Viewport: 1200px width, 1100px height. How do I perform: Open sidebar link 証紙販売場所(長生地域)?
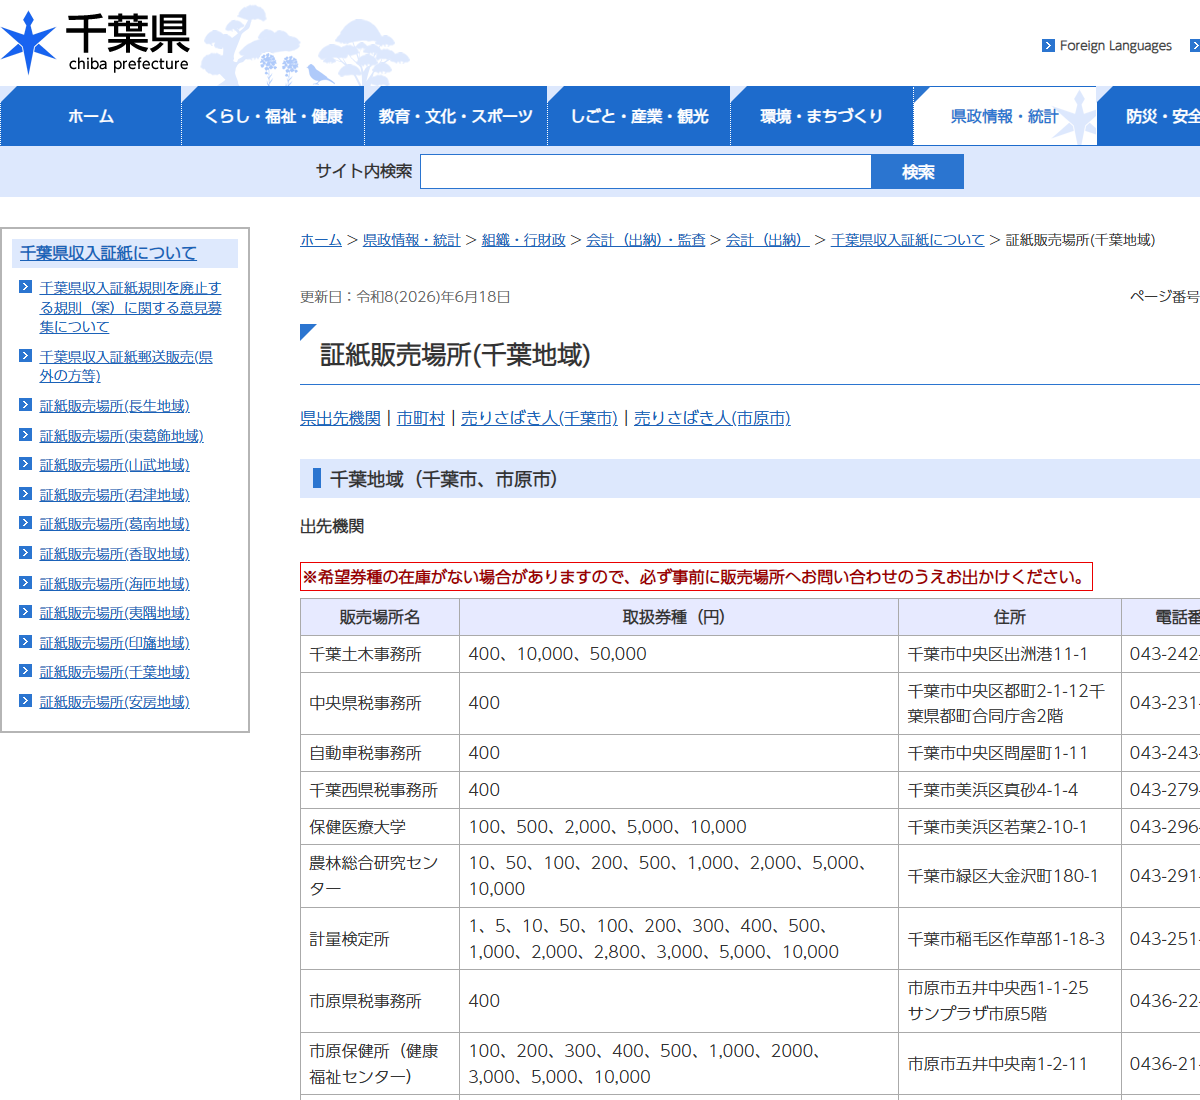click(115, 405)
